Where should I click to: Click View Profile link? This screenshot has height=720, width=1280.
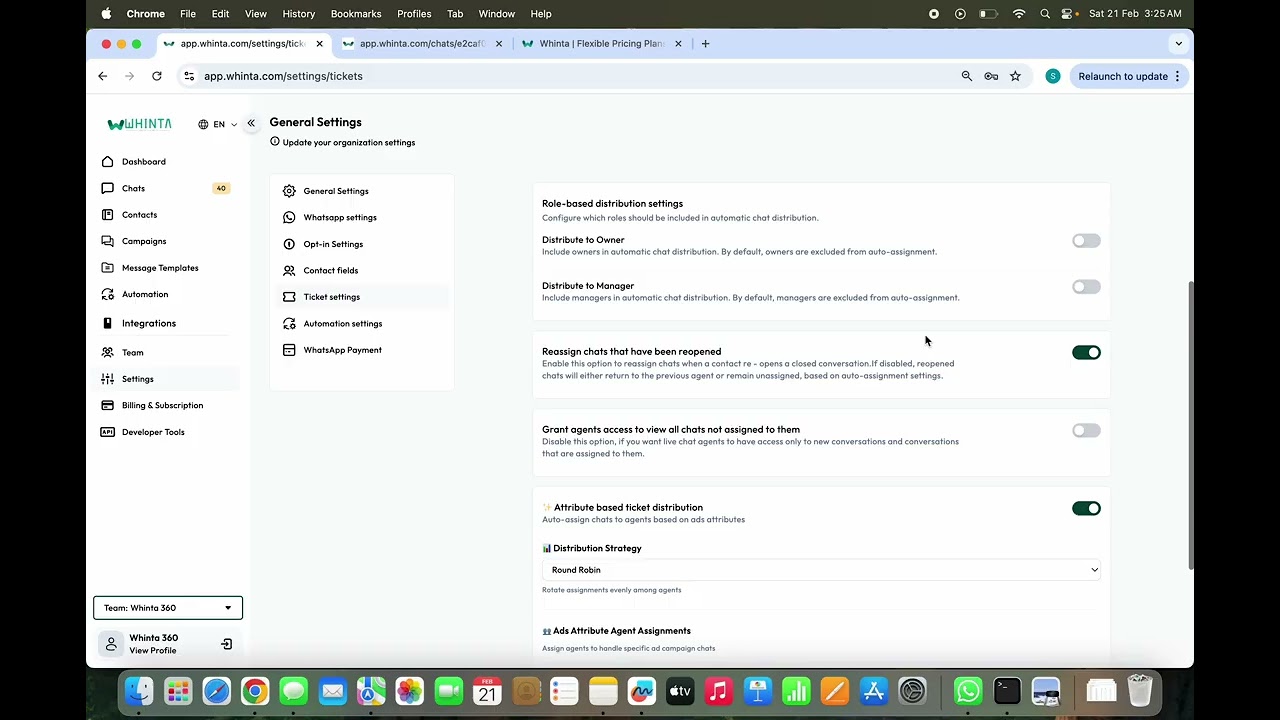click(152, 651)
